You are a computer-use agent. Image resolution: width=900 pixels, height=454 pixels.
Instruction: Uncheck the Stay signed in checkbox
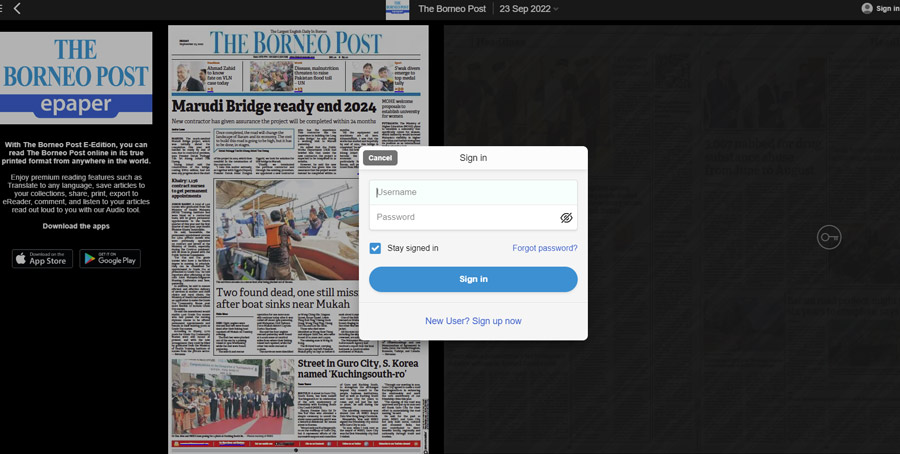pyautogui.click(x=375, y=248)
